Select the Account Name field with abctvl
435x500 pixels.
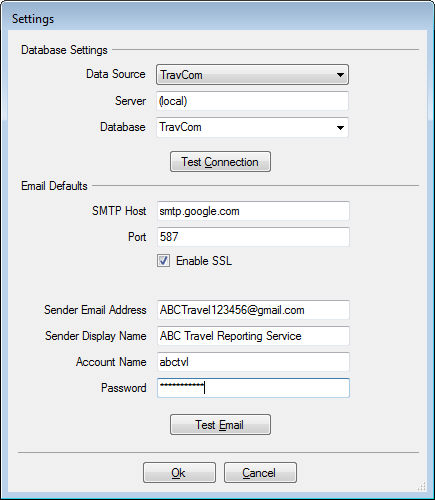253,362
